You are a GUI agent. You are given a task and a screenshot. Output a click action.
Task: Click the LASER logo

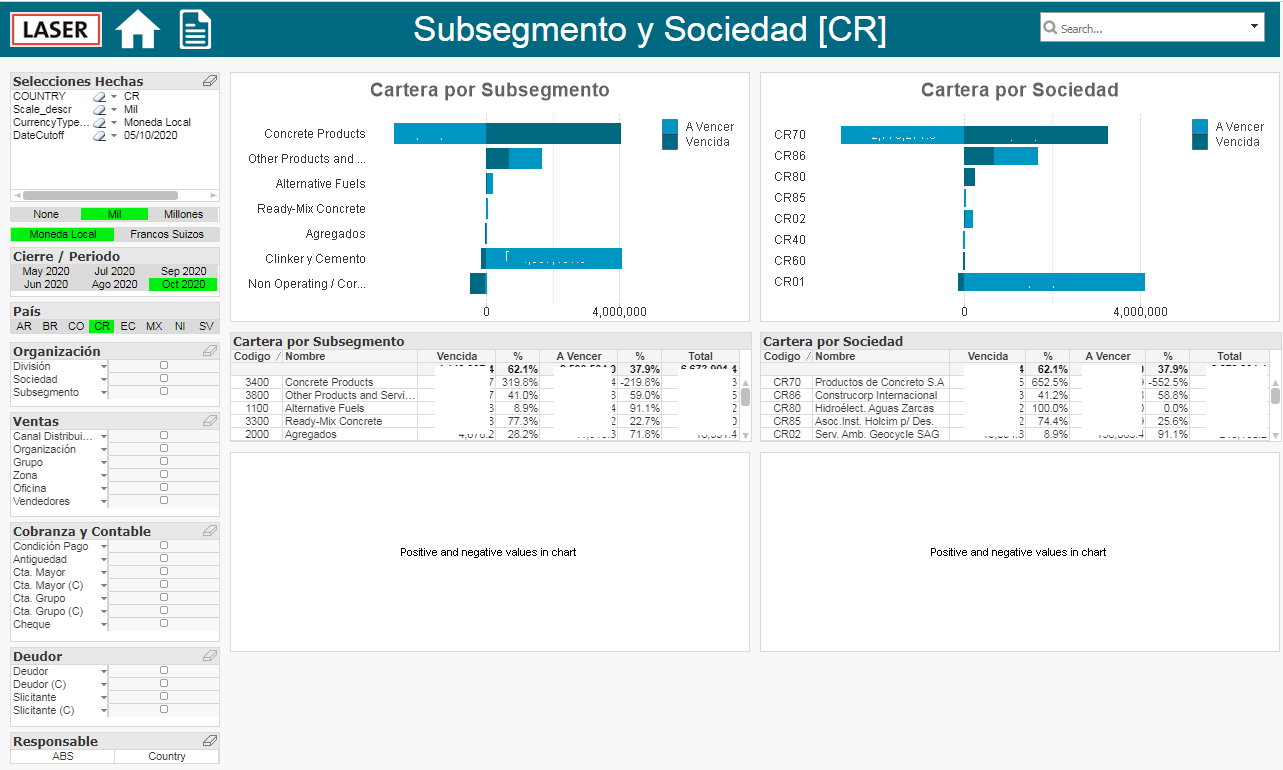(56, 29)
